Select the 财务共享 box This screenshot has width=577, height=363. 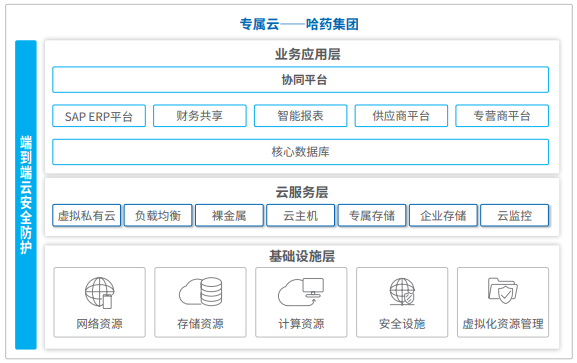(x=200, y=116)
